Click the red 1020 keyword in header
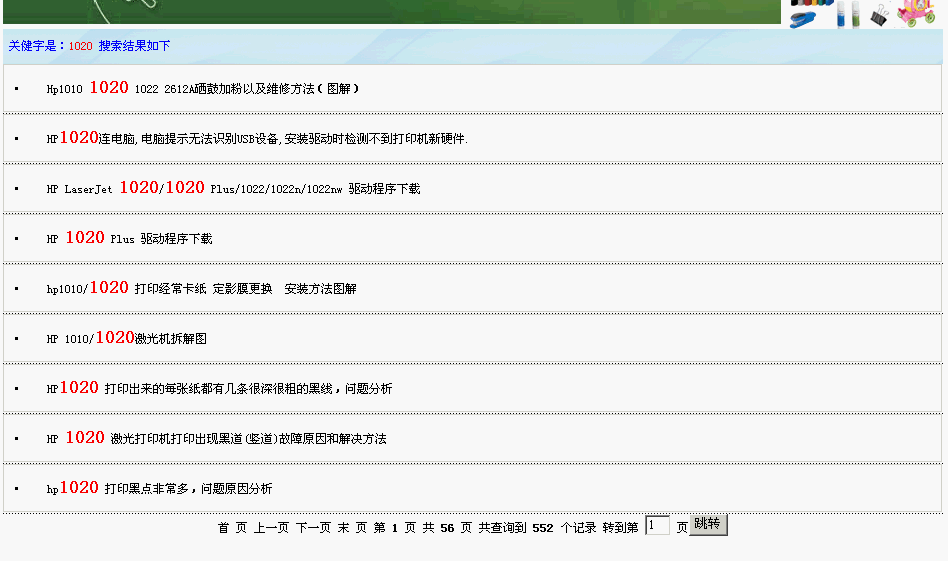 pos(80,46)
